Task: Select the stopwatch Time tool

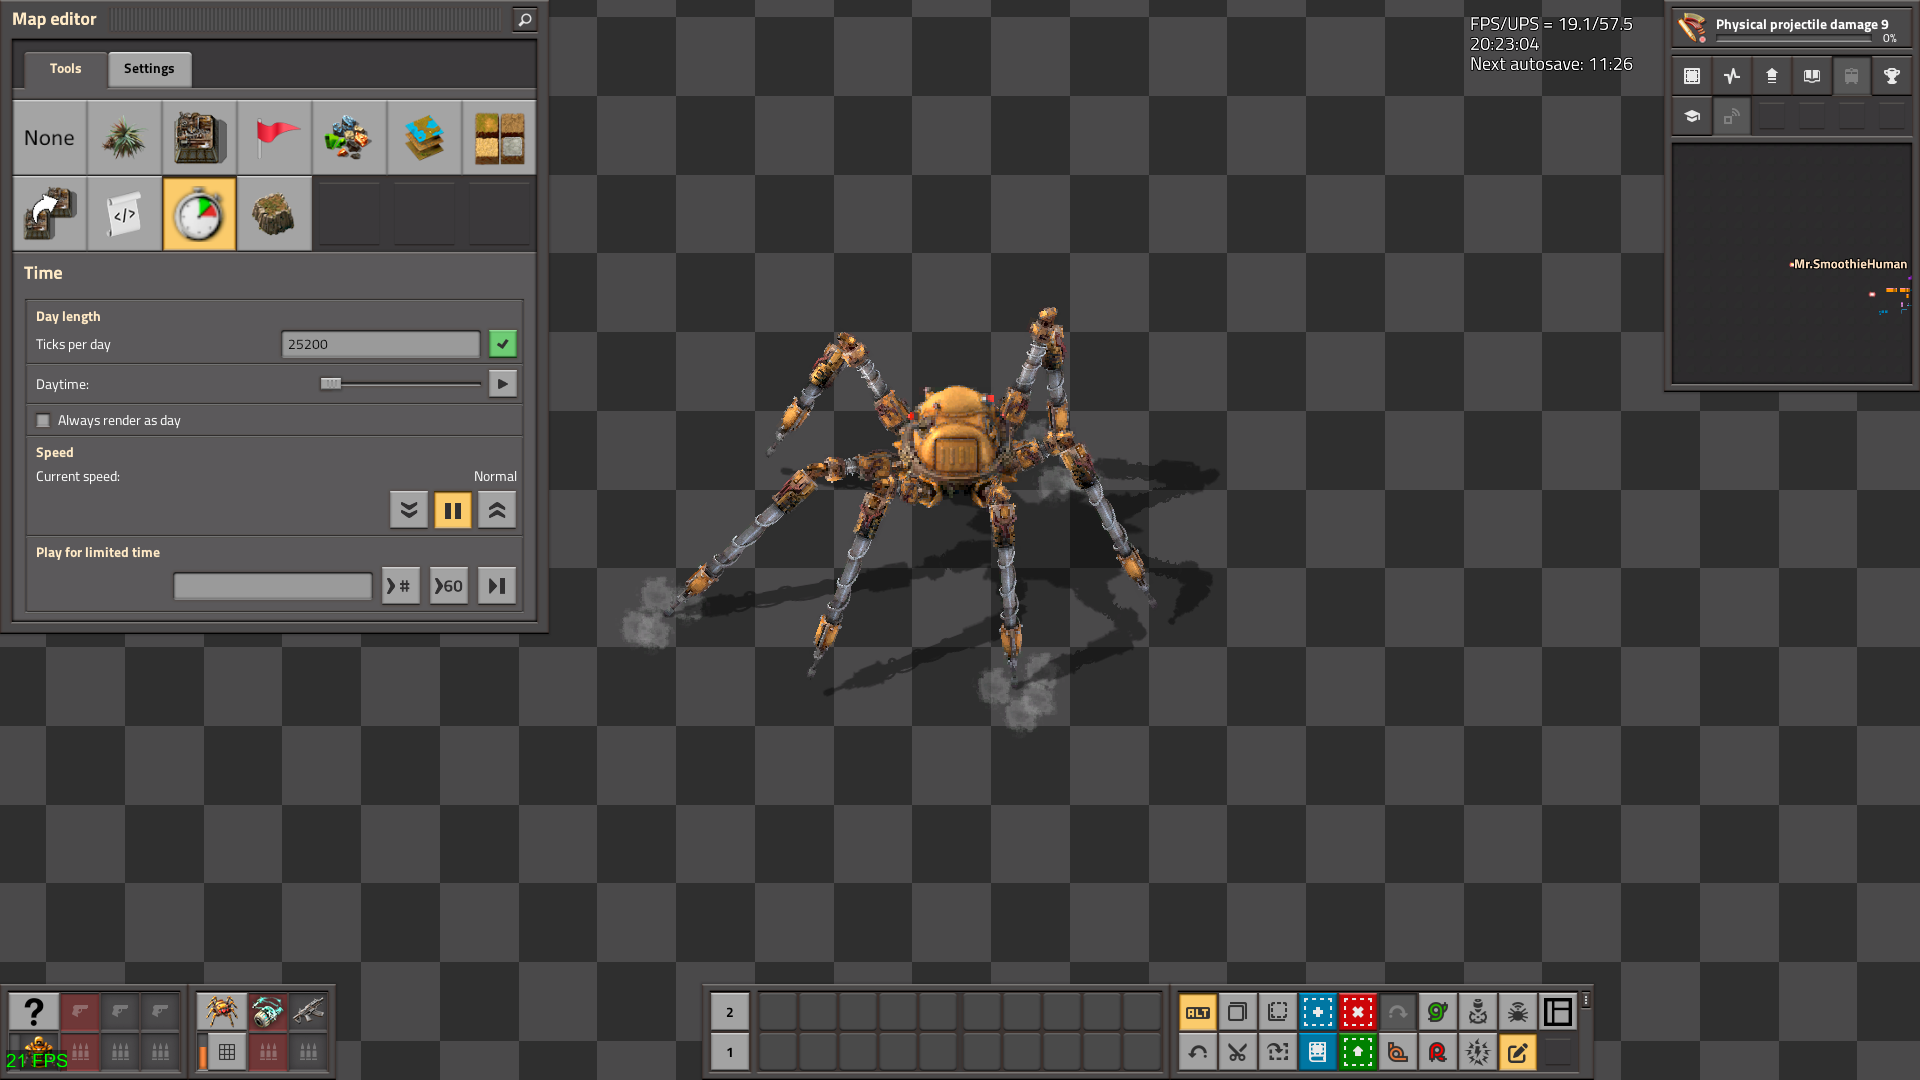Action: [199, 214]
